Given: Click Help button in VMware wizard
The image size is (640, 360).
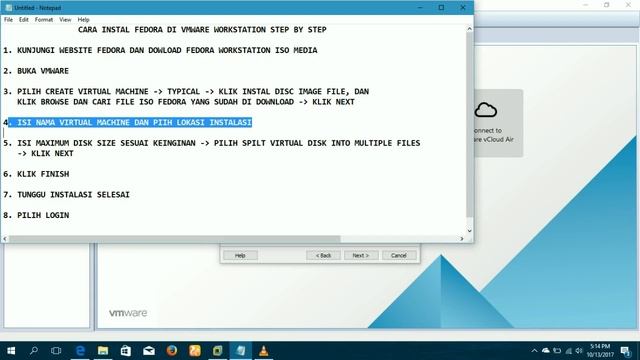Looking at the screenshot, I should (240, 256).
